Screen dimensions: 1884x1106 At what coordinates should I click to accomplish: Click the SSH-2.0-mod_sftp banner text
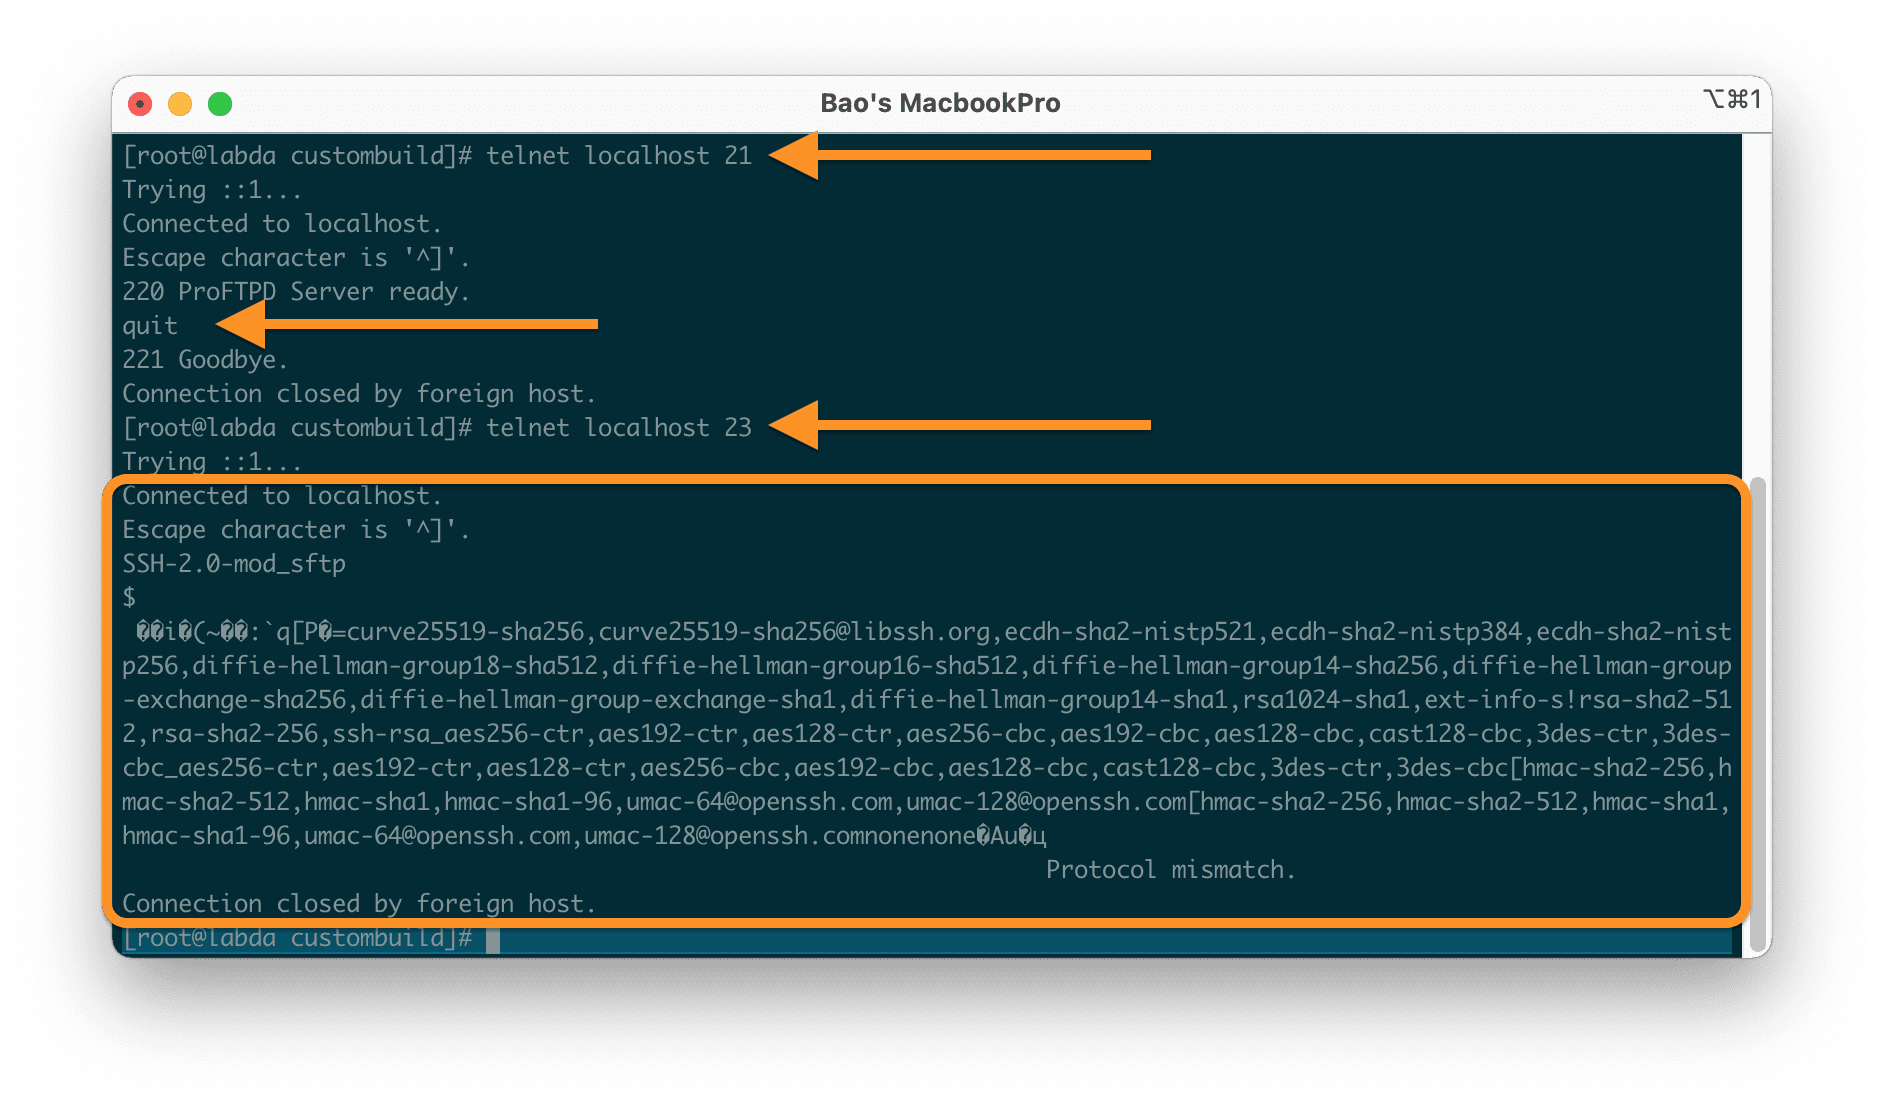coord(234,563)
